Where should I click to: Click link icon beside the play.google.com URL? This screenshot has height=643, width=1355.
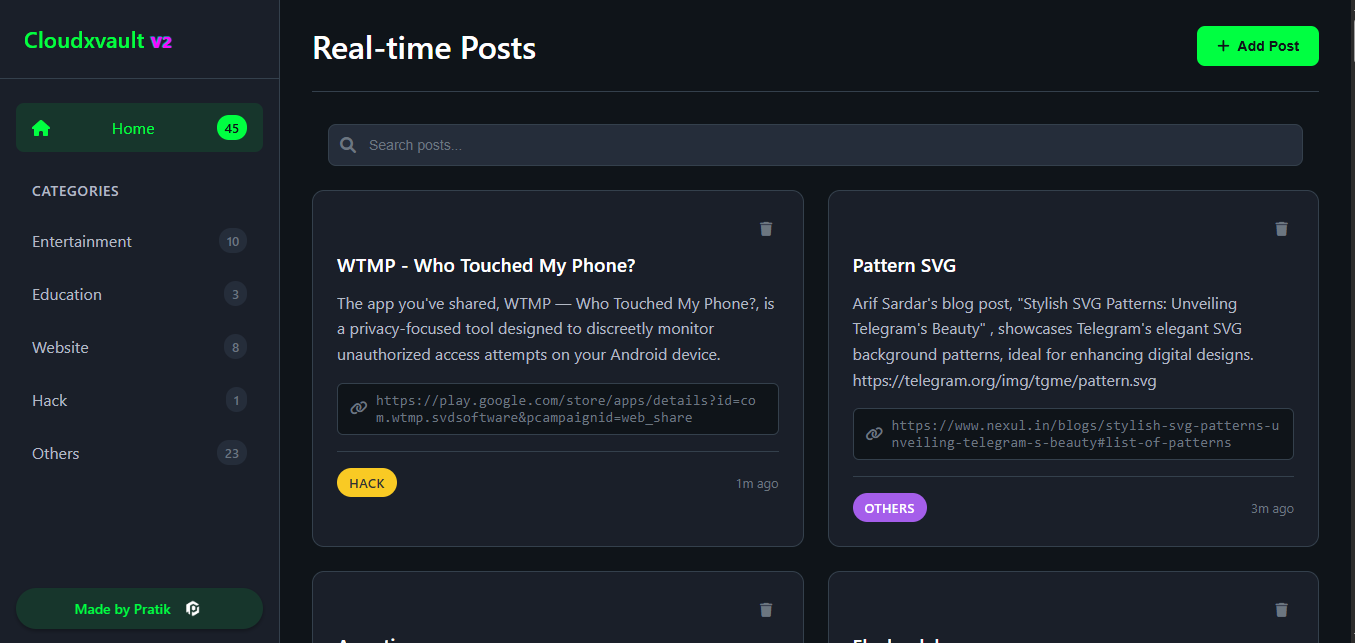coord(359,408)
